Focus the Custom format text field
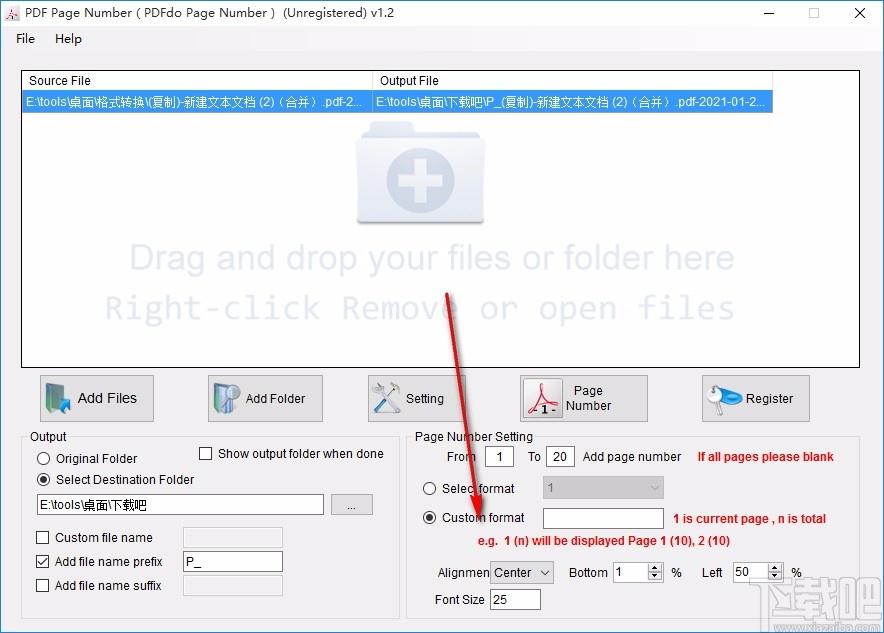This screenshot has width=884, height=633. (603, 518)
